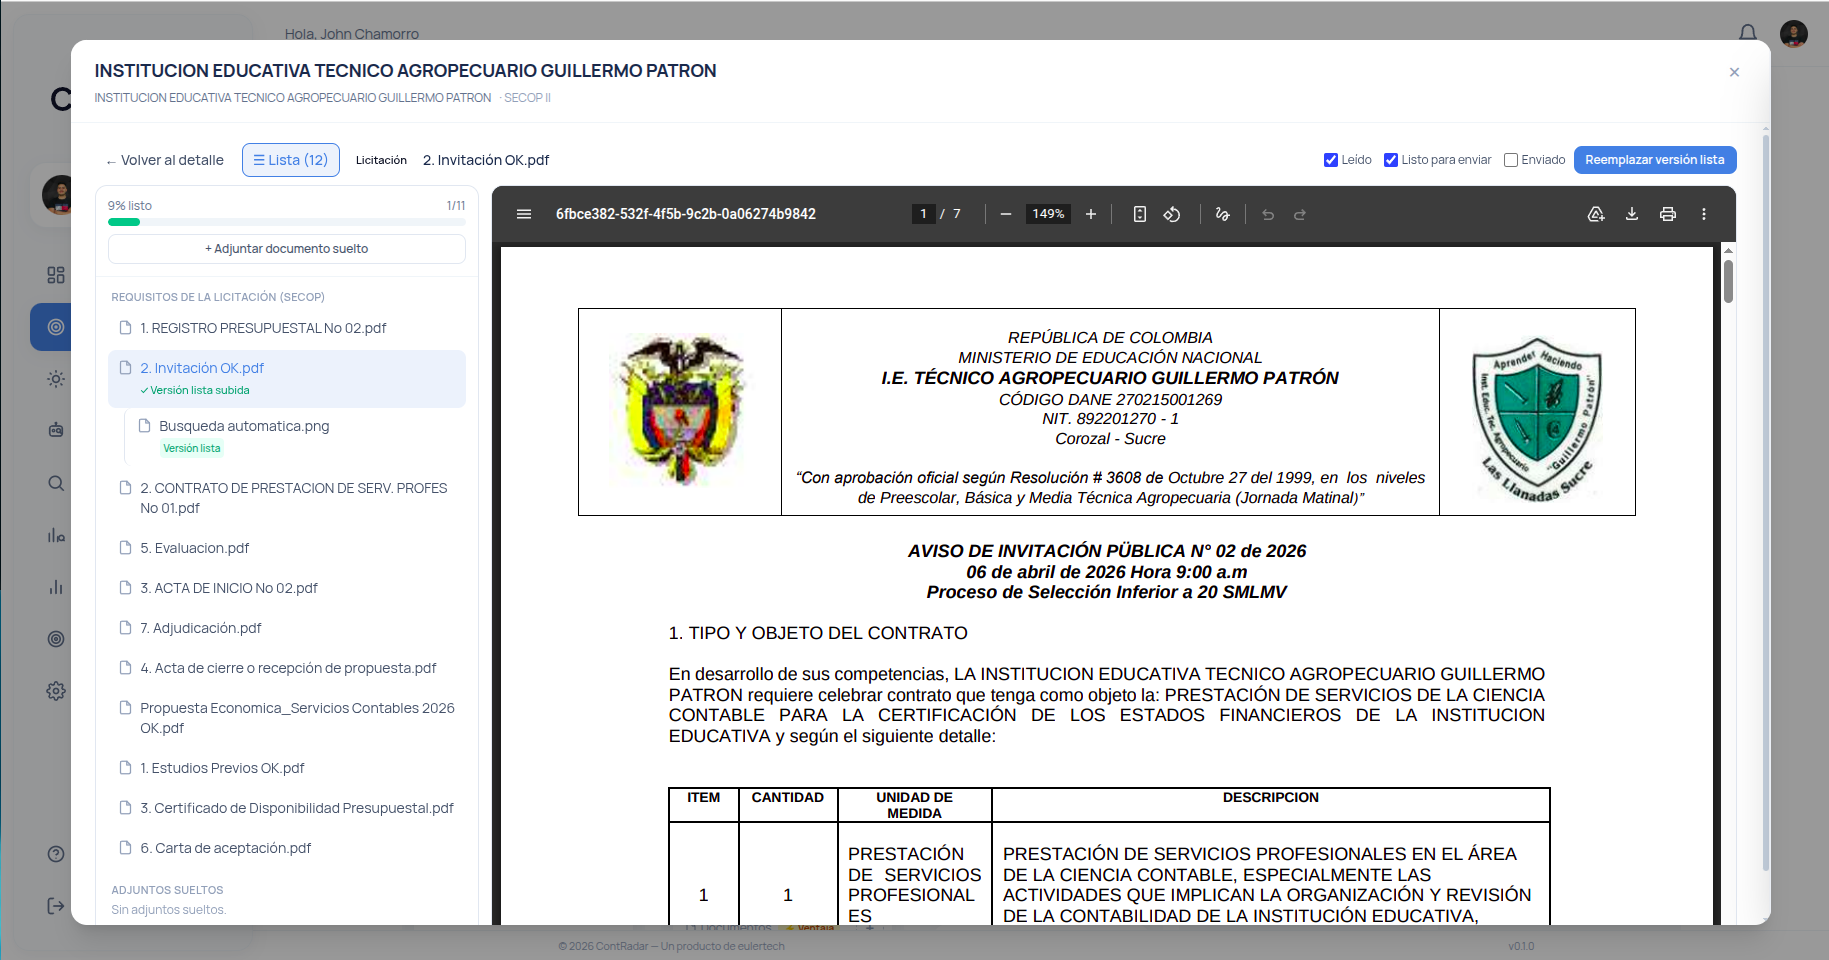
Task: Click the robot sidebar icon
Action: [x=56, y=430]
